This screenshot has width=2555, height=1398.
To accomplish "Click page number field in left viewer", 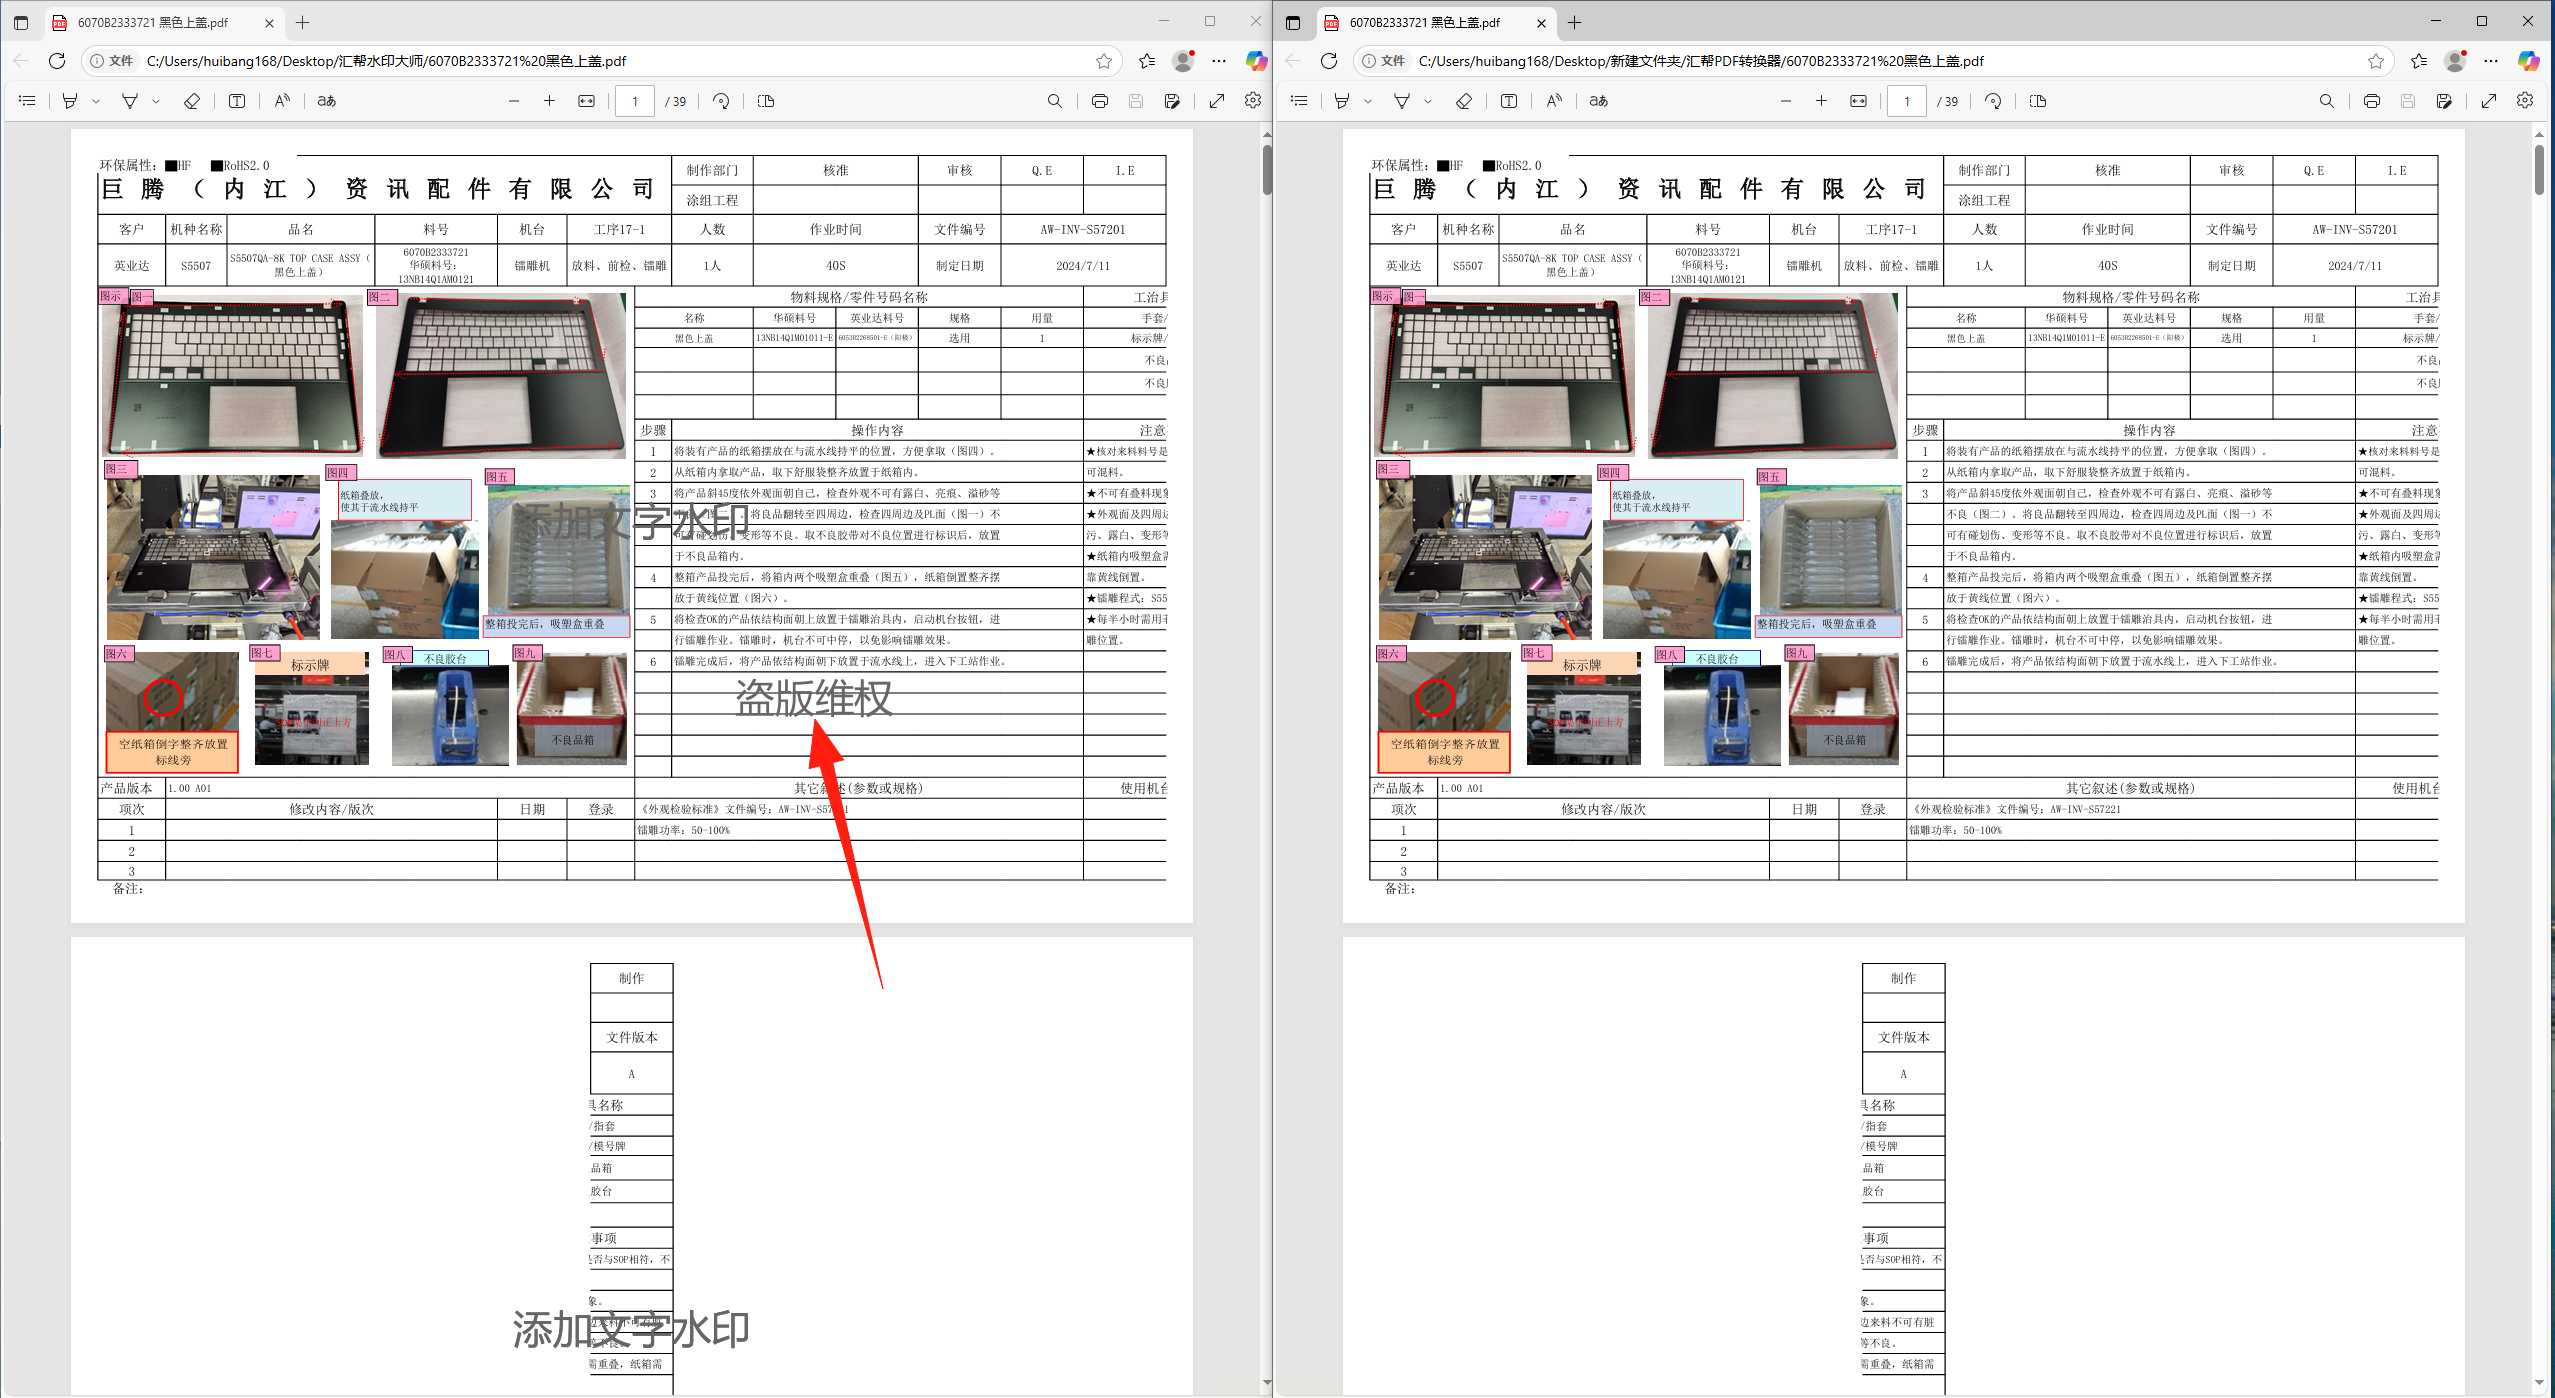I will coord(634,101).
